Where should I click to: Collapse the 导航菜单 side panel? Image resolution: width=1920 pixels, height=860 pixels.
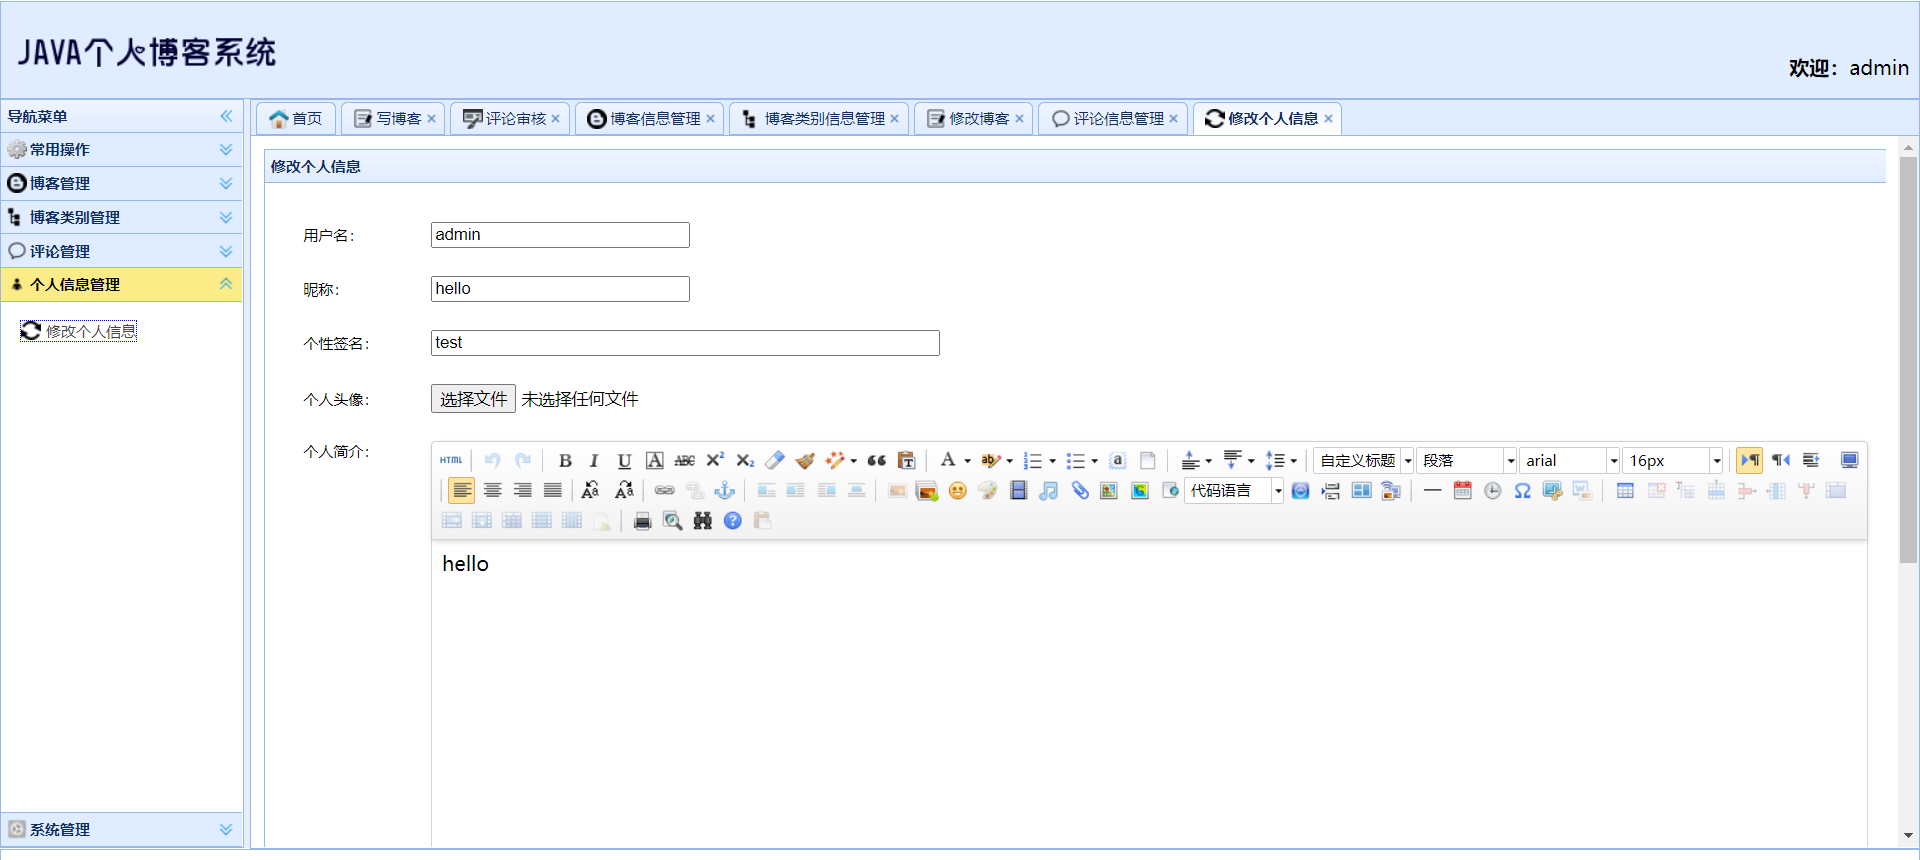pyautogui.click(x=226, y=116)
